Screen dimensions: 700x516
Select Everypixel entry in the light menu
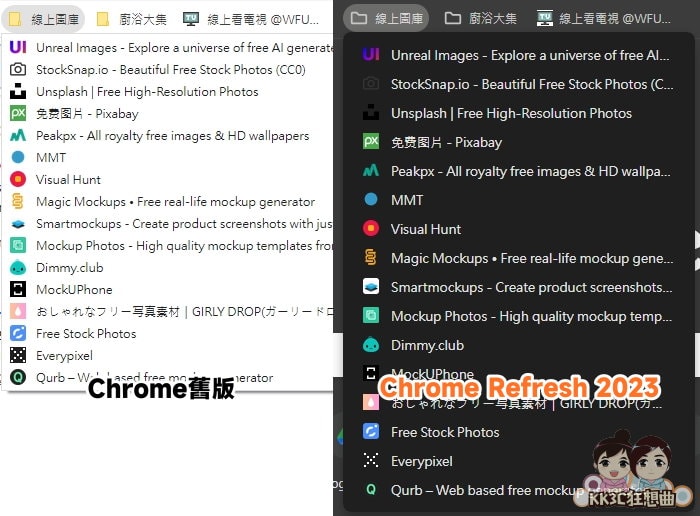168,355
